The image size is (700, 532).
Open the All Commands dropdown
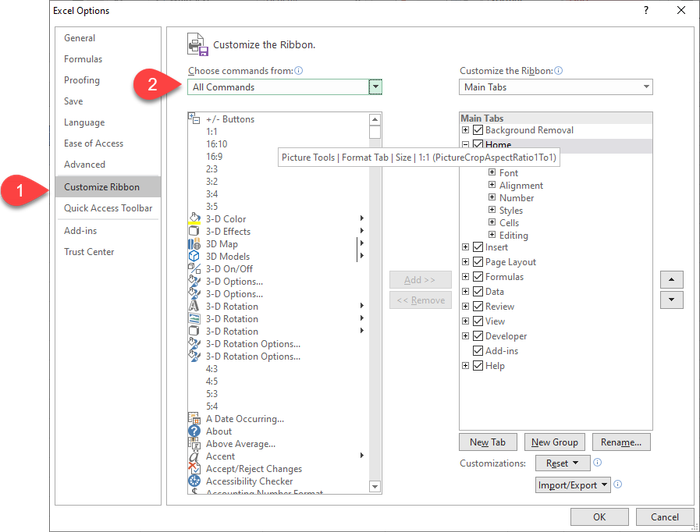pos(375,87)
